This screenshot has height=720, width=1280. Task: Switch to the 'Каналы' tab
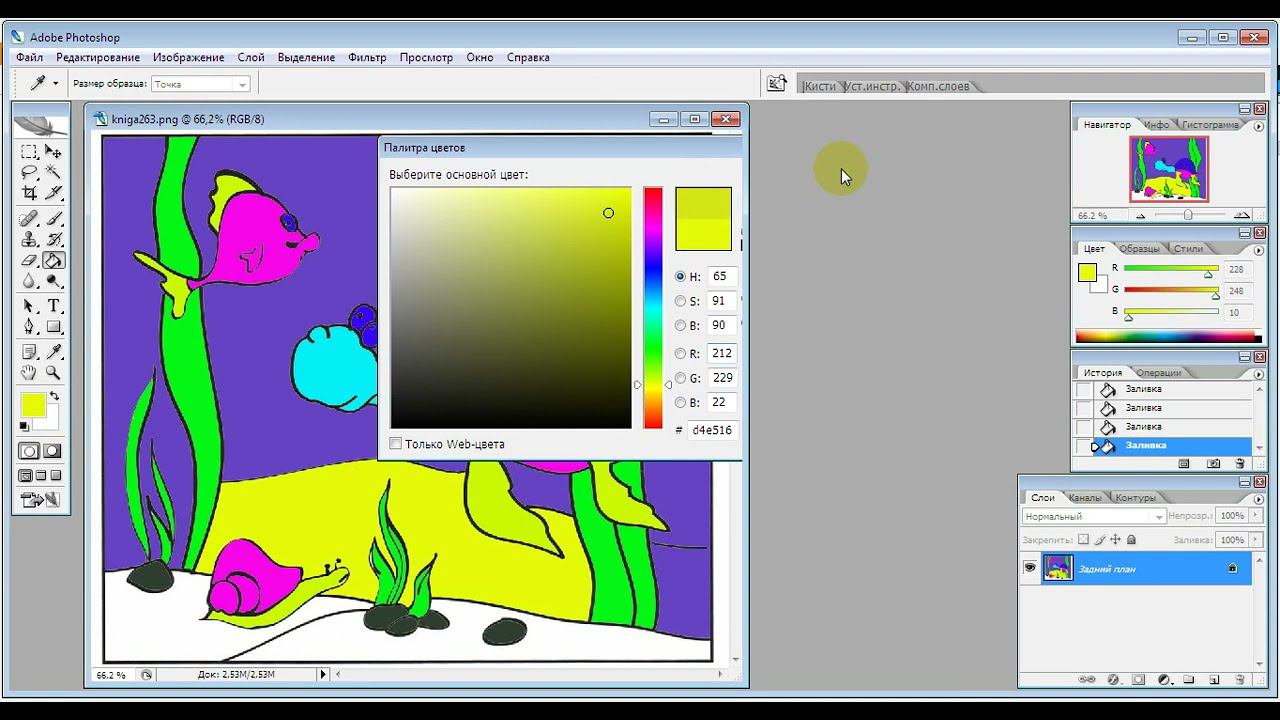pyautogui.click(x=1084, y=497)
